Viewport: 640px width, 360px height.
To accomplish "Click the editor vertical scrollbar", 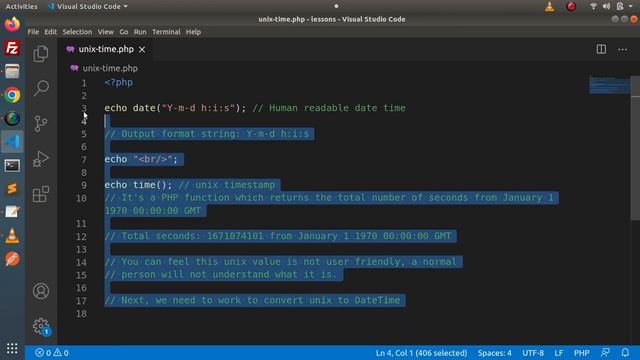I will click(635, 148).
